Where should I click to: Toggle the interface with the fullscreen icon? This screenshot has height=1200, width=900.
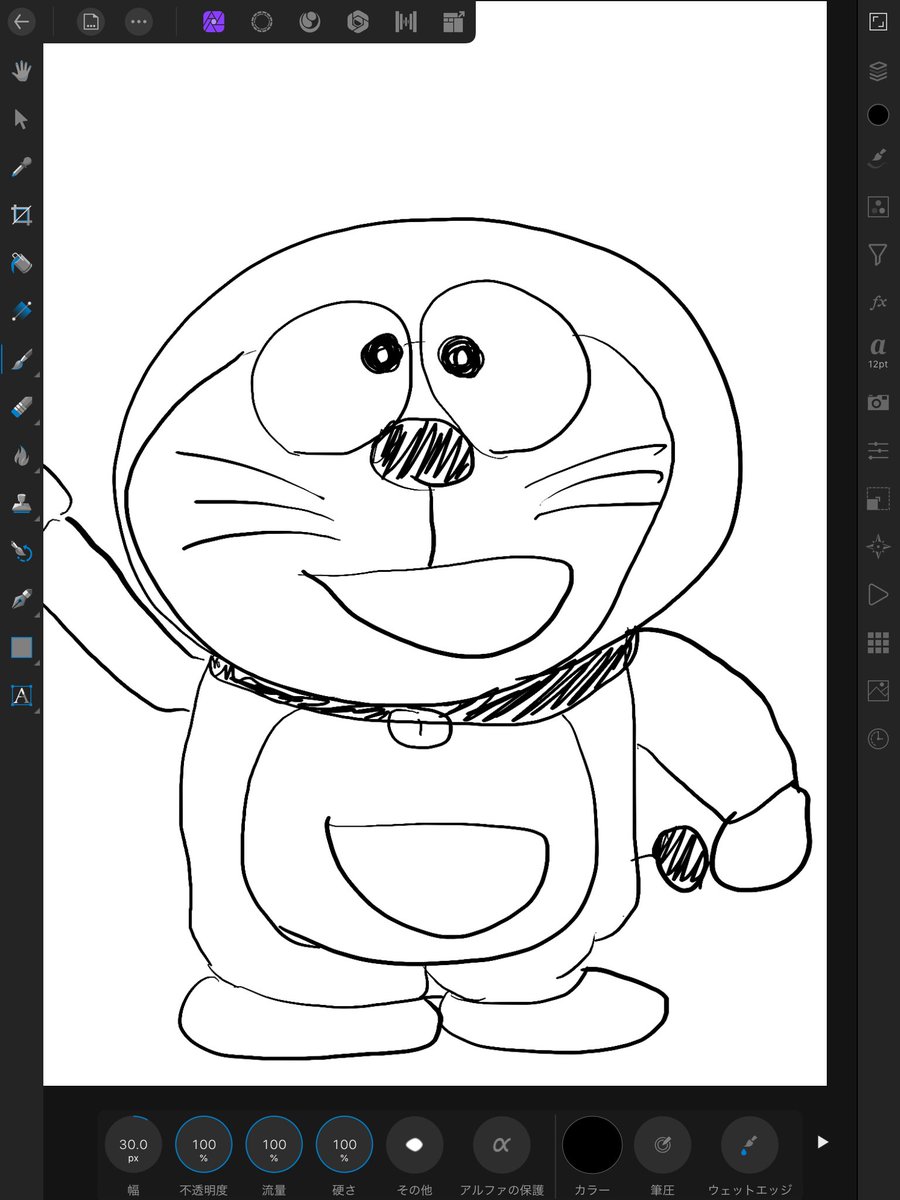click(x=878, y=22)
